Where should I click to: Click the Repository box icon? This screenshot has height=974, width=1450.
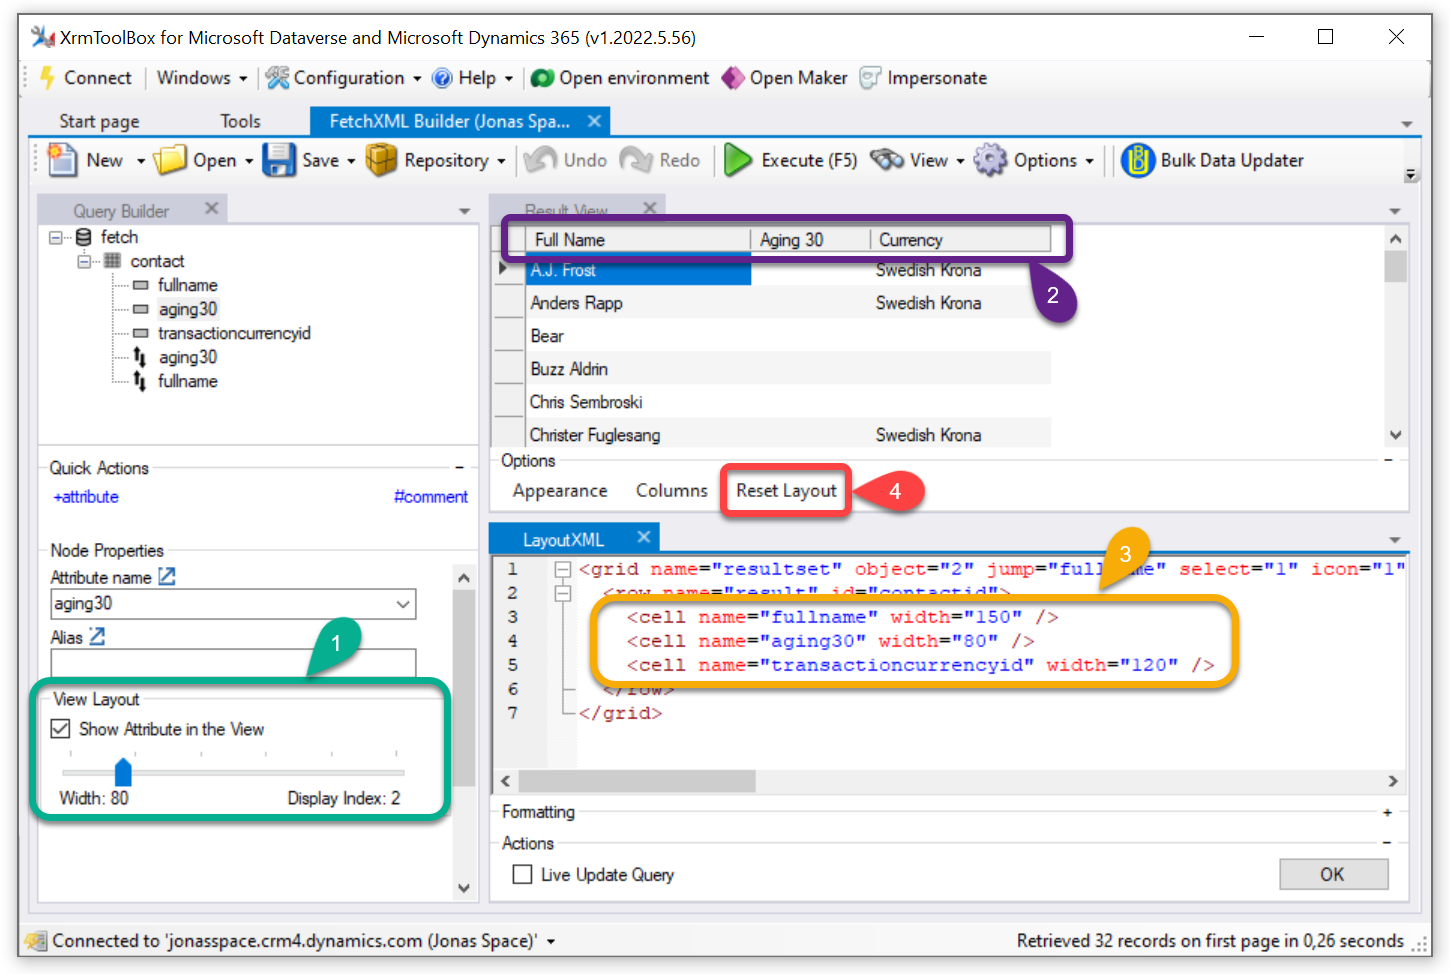click(x=381, y=160)
